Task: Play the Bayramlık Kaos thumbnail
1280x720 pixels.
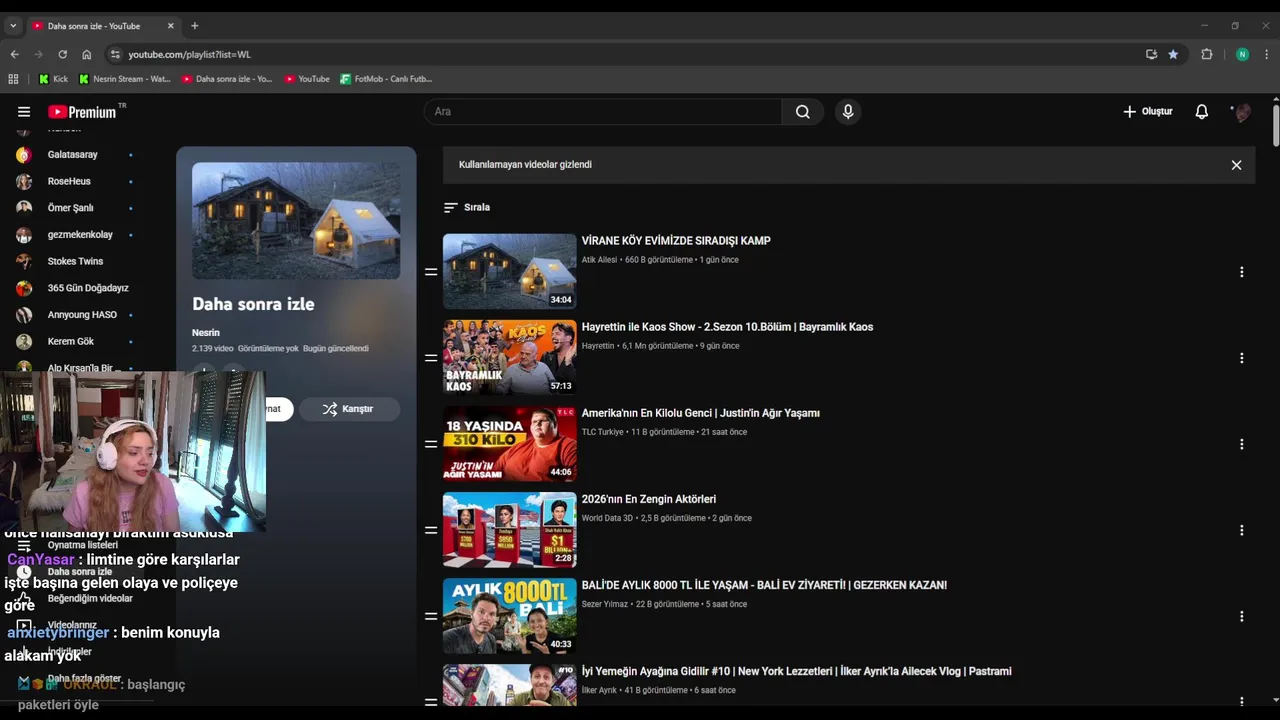Action: pyautogui.click(x=510, y=357)
